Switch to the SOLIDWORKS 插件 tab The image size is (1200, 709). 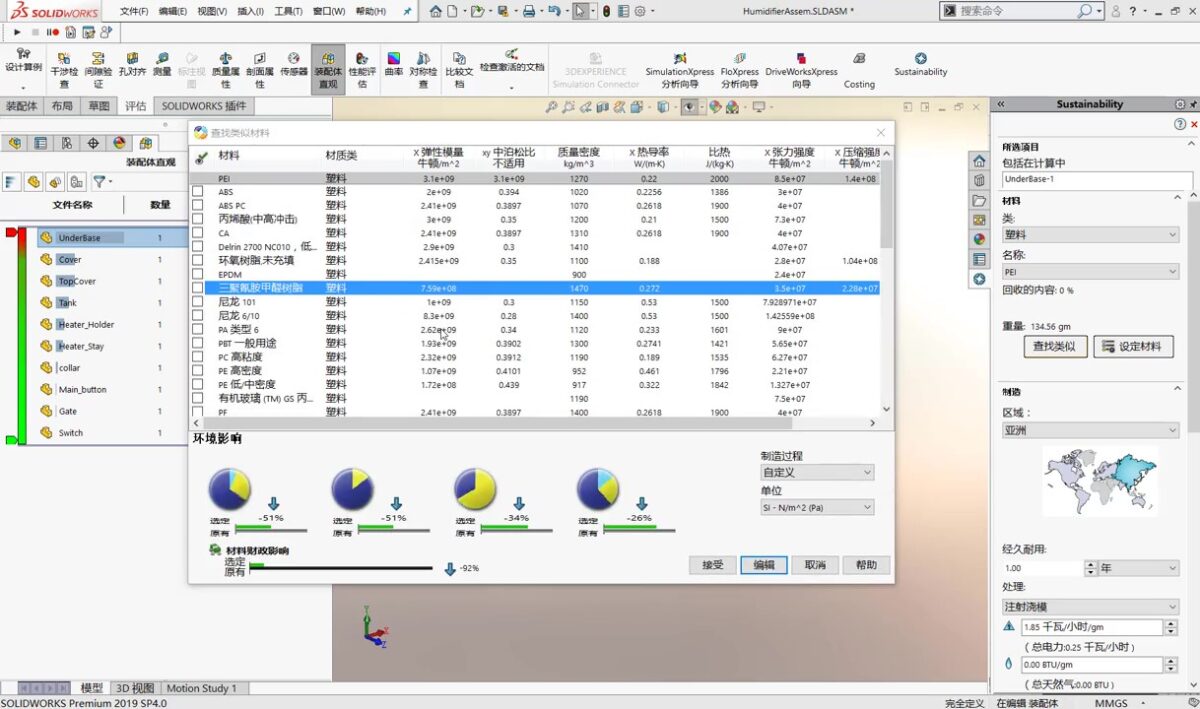pyautogui.click(x=204, y=106)
